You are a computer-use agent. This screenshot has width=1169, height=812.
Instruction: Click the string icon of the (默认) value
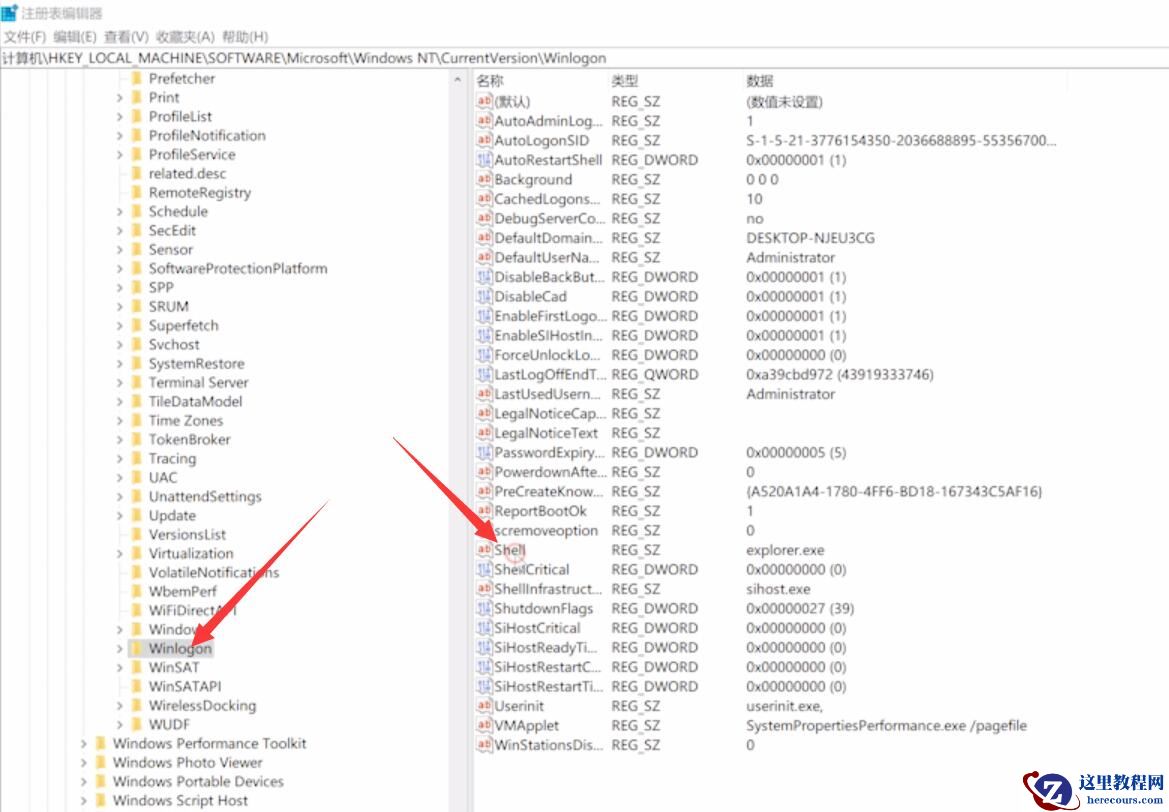(x=484, y=101)
